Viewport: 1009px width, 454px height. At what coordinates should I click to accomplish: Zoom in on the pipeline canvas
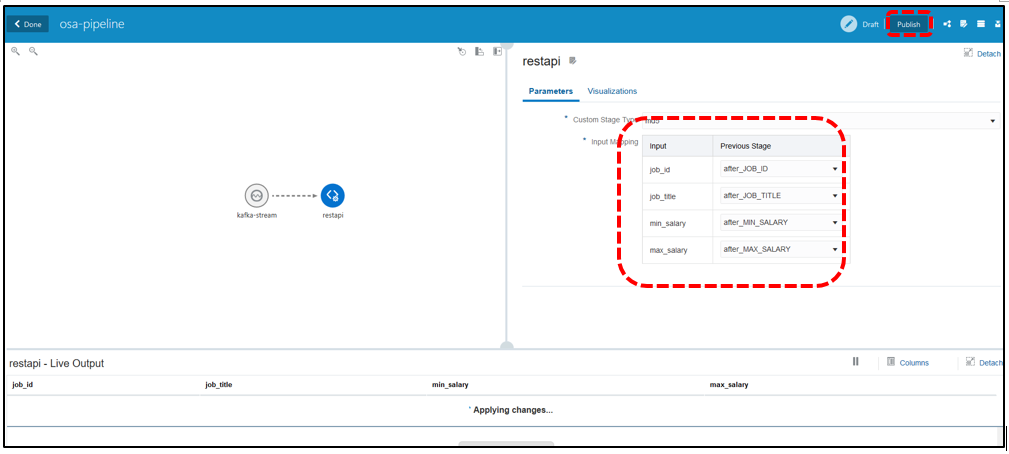point(15,51)
